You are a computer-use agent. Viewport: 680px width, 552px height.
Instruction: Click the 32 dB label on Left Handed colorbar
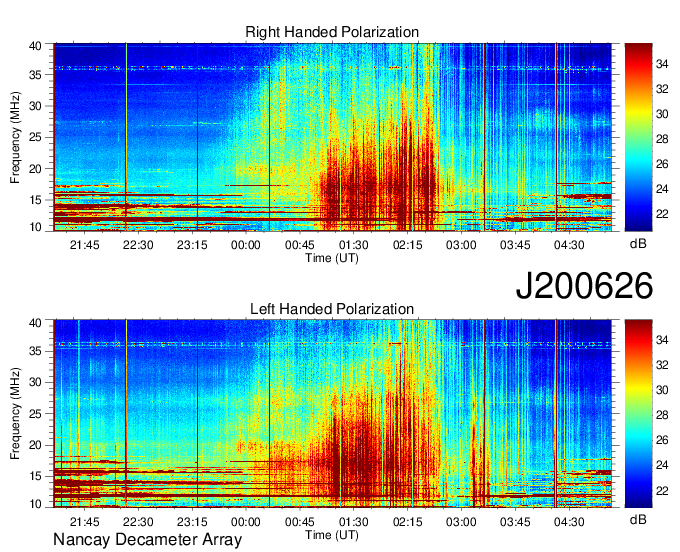tap(662, 365)
